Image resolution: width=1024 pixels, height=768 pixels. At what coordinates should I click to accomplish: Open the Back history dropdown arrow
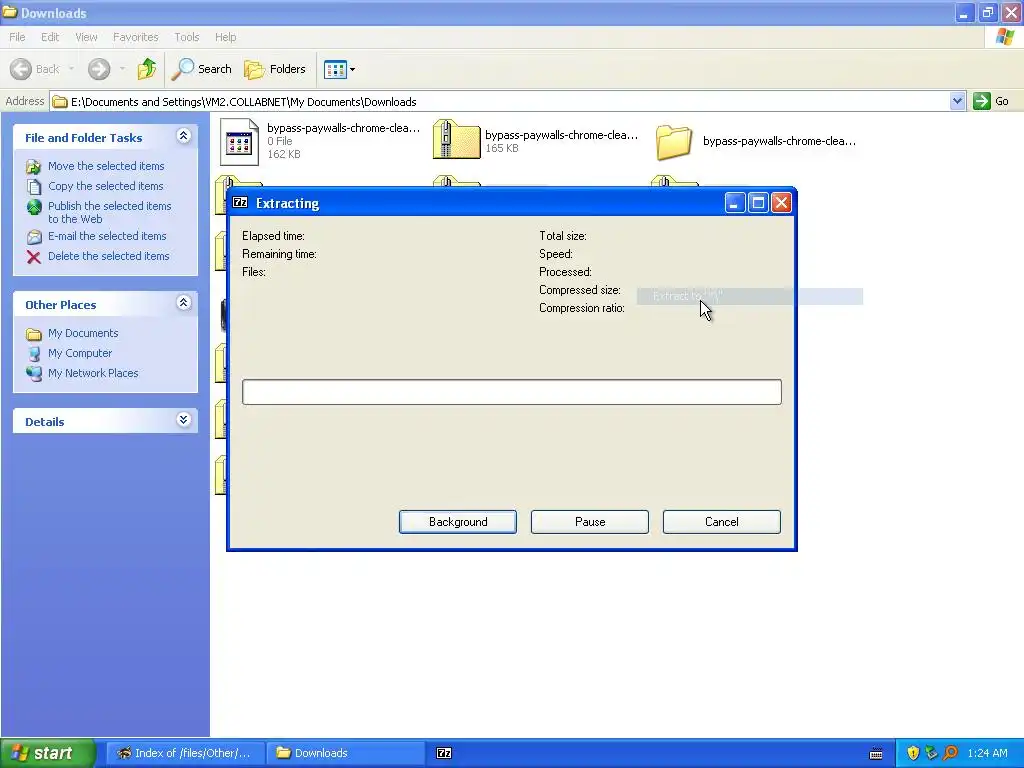tap(71, 69)
